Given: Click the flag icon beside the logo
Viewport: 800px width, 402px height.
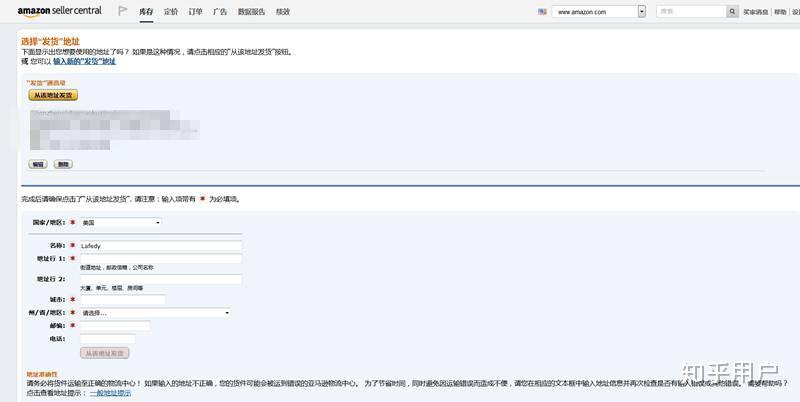Looking at the screenshot, I should tap(122, 11).
